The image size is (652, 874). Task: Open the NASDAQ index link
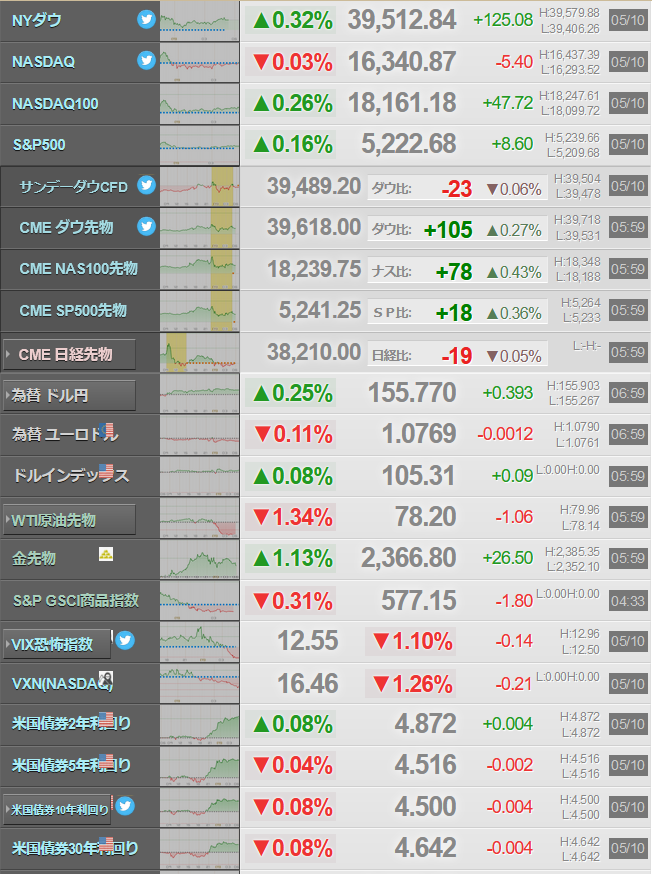tap(43, 62)
